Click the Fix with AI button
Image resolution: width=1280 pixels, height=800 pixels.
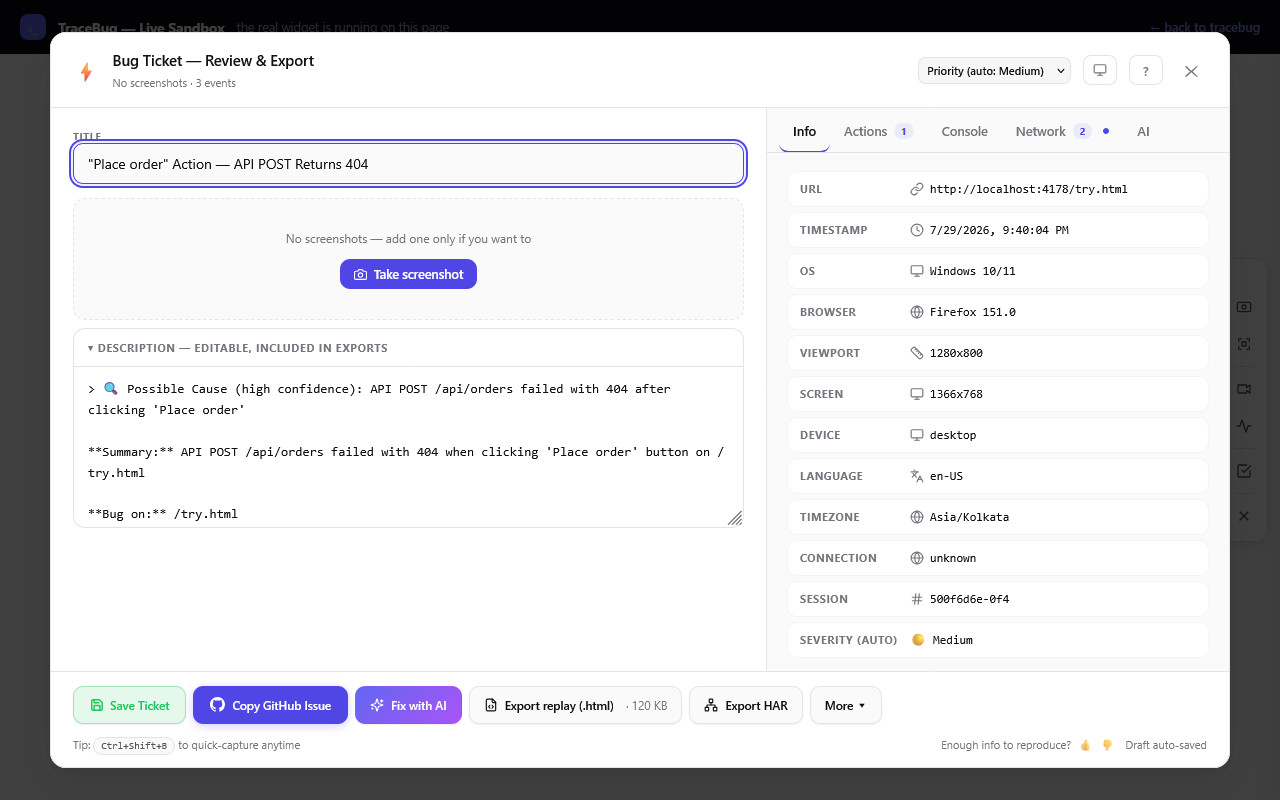[x=408, y=705]
